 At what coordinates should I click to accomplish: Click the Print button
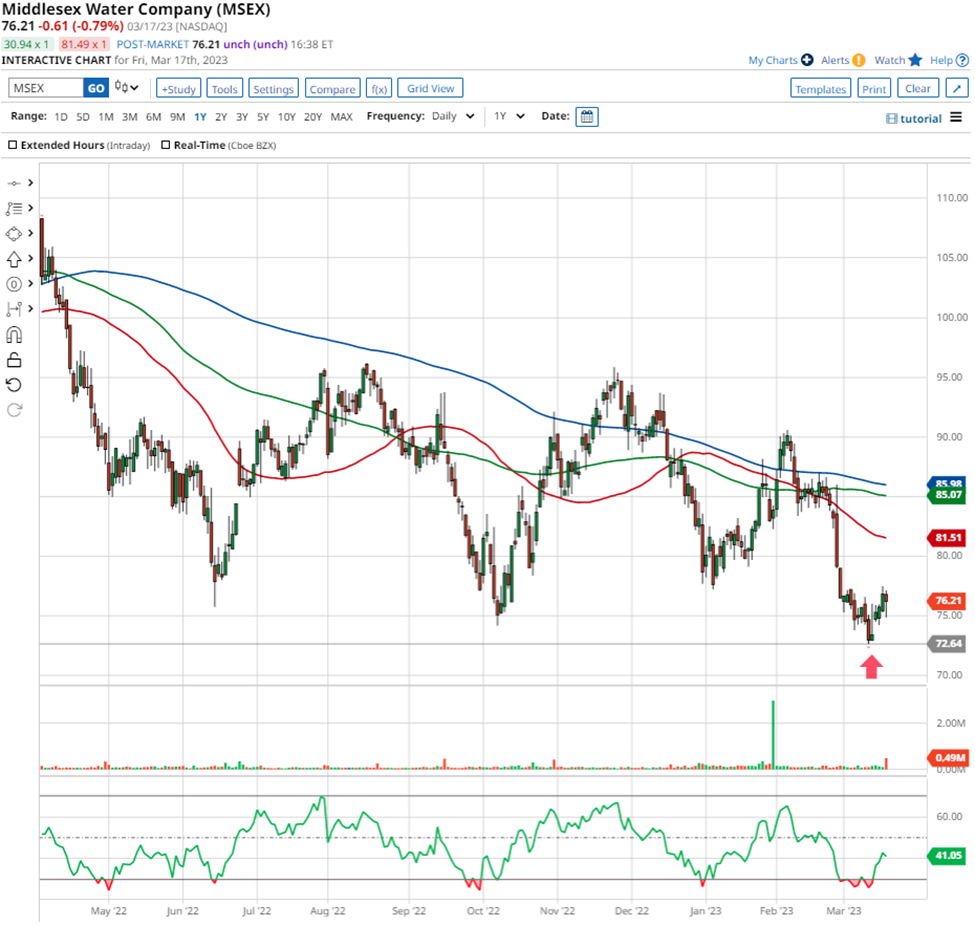coord(874,88)
